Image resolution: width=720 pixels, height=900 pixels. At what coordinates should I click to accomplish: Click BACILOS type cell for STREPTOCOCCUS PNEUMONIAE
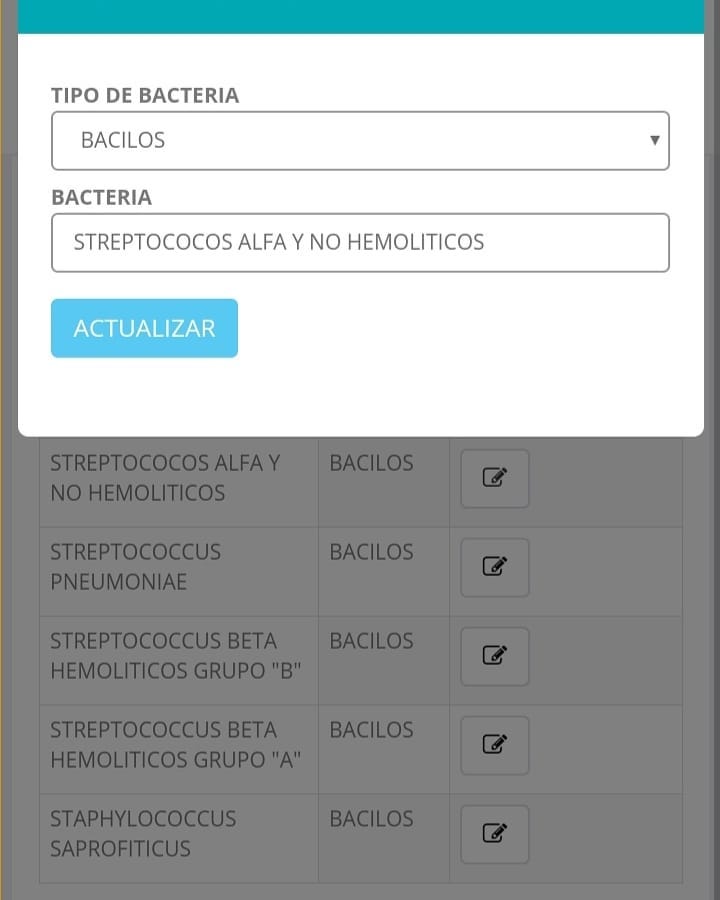384,572
